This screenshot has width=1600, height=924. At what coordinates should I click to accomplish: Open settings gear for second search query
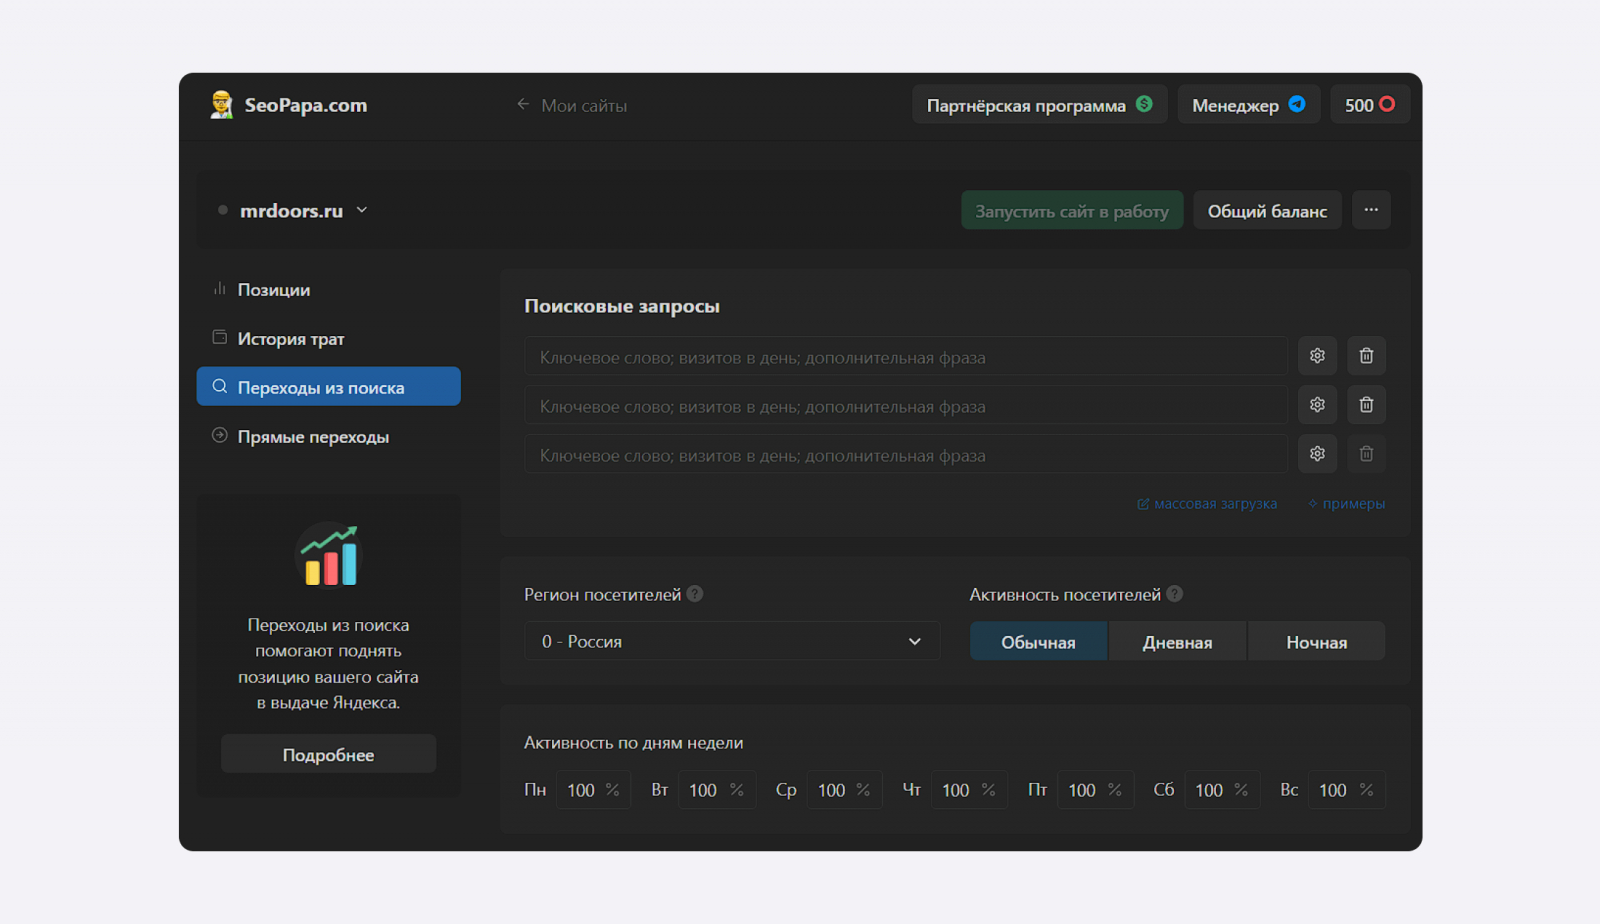click(1317, 405)
